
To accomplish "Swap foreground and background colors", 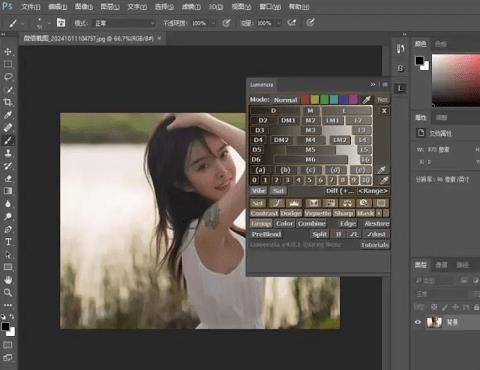I will (12, 316).
